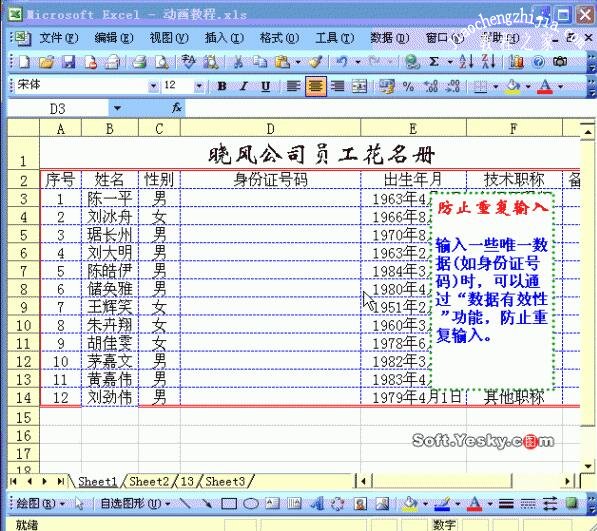Screen dimensions: 597x531
Task: Click the insert function fx button
Action: click(x=176, y=108)
